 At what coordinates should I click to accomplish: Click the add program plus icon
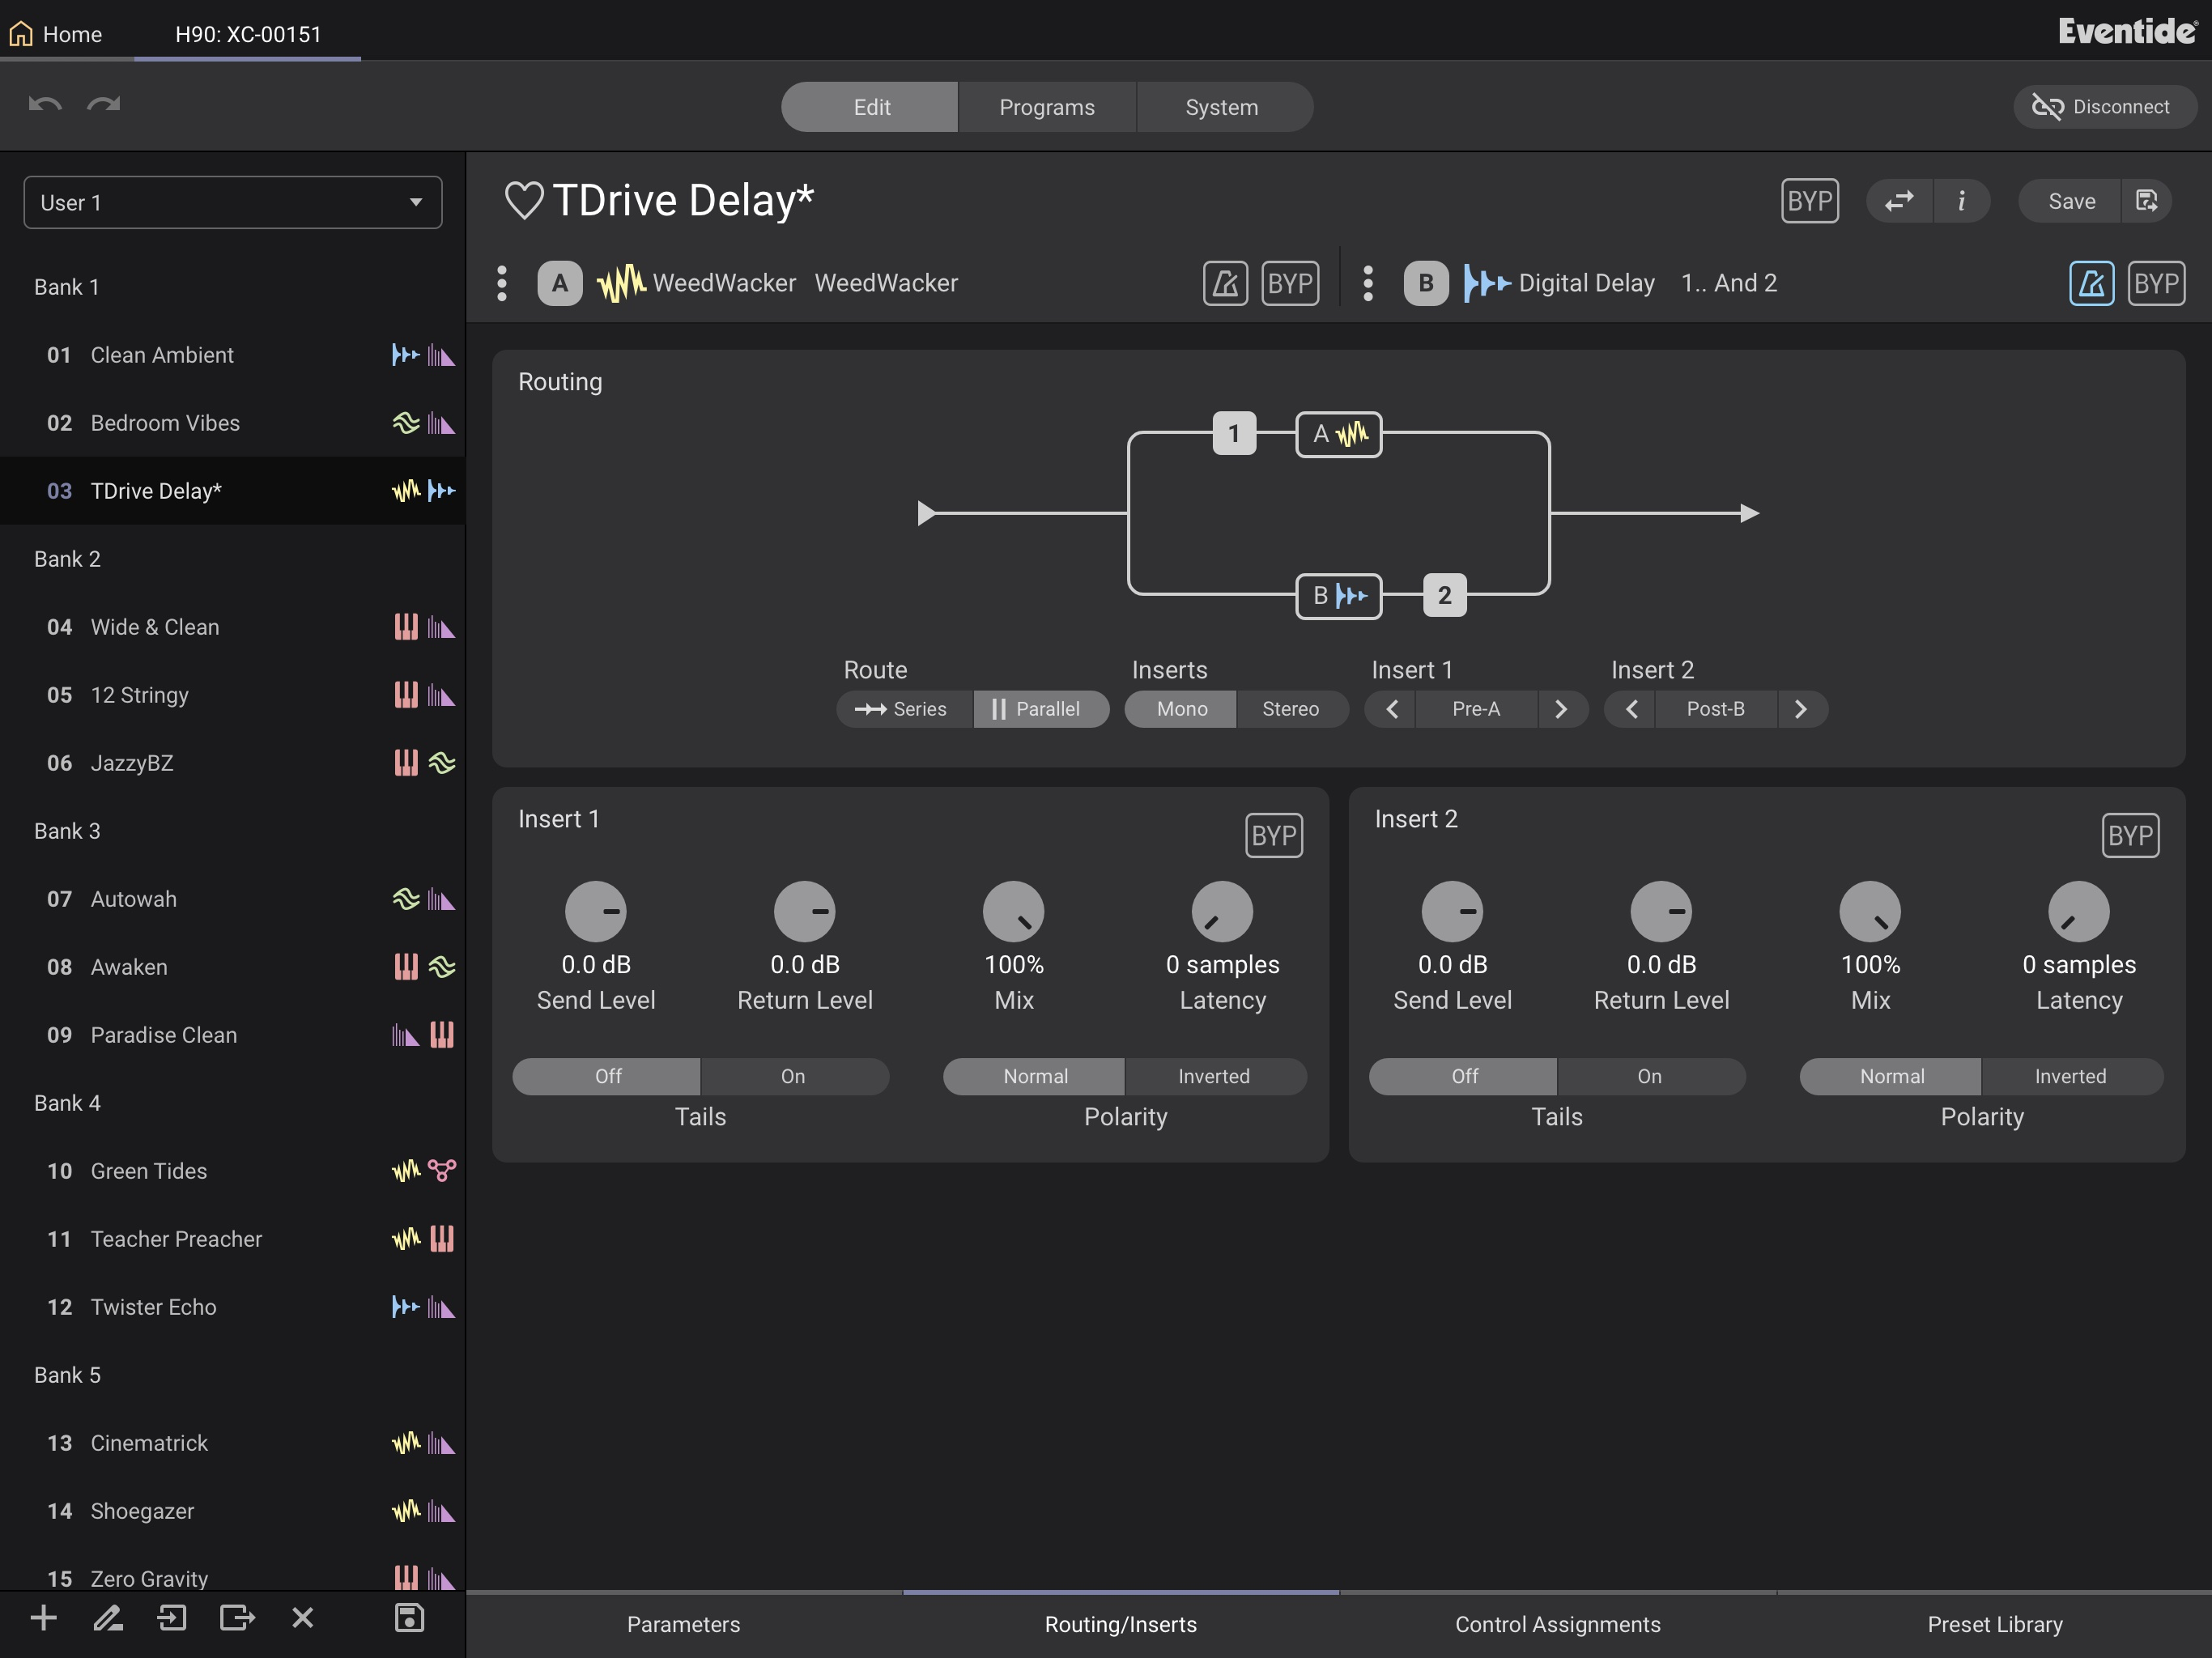[44, 1617]
